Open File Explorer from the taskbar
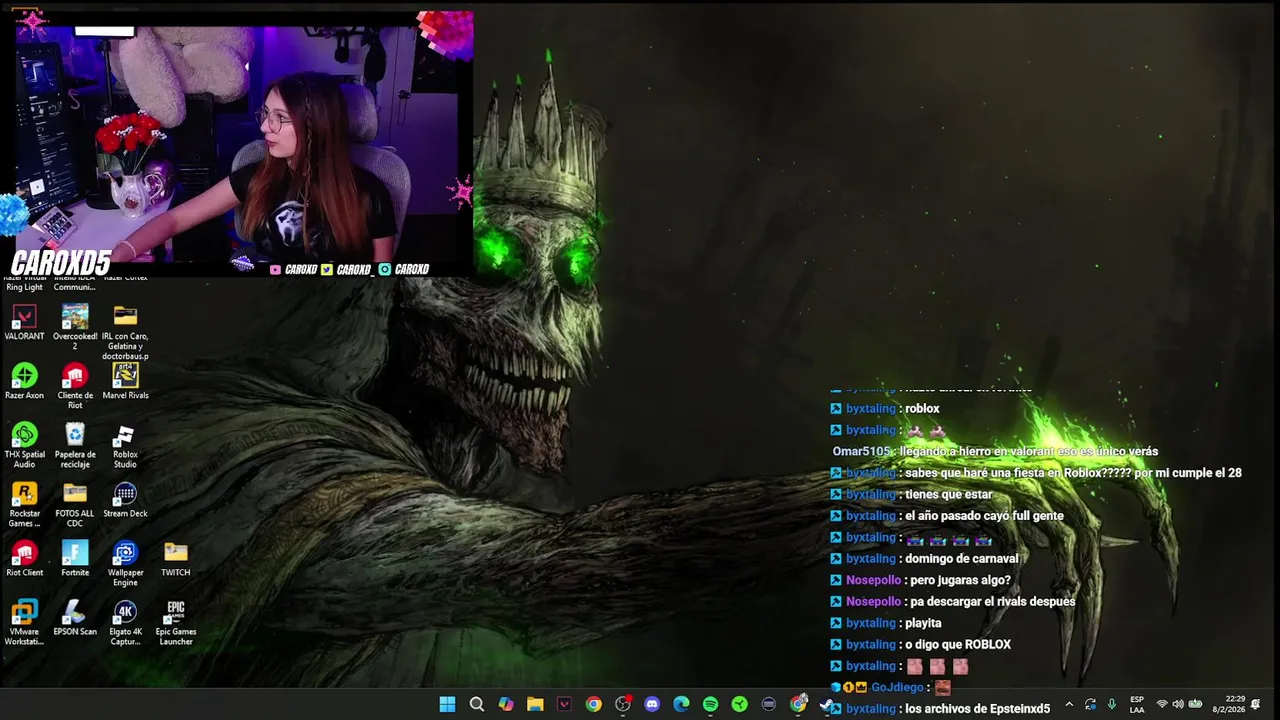The image size is (1280, 720). (535, 704)
